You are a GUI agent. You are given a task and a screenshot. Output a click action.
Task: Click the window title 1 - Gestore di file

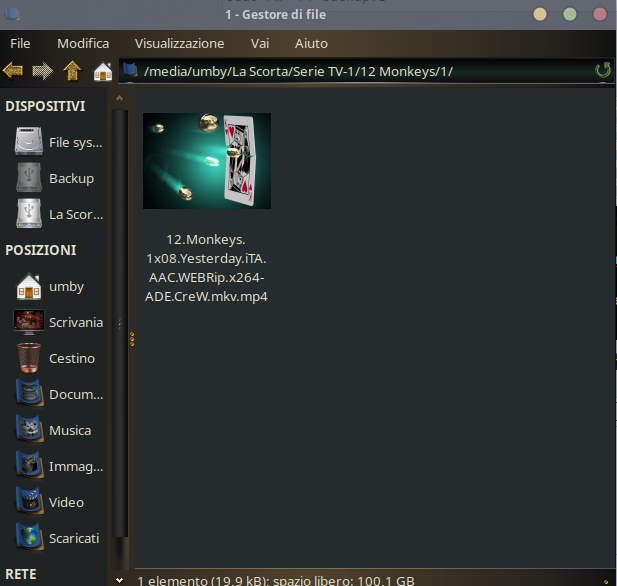point(275,15)
